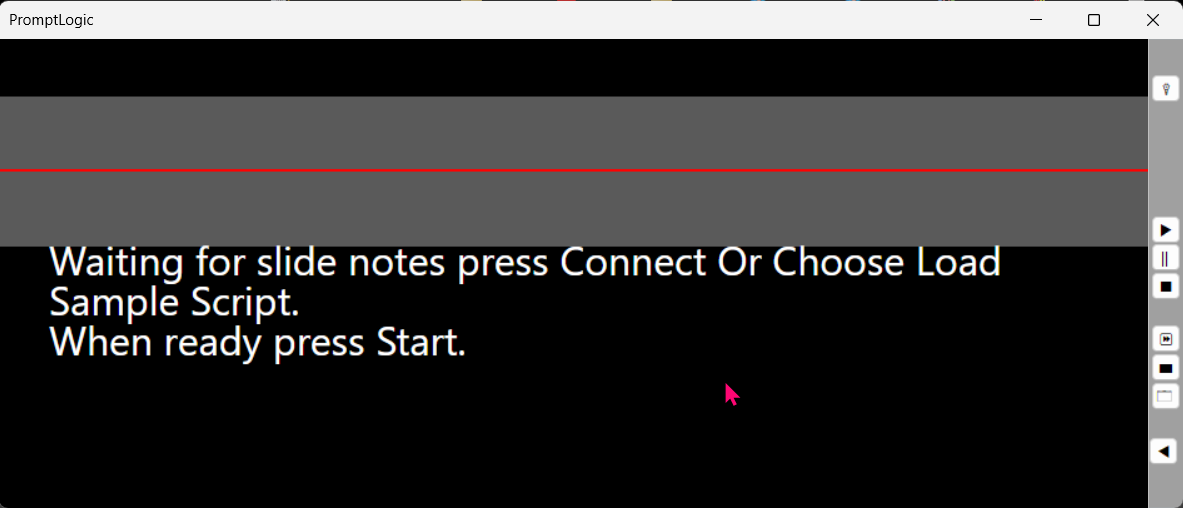
Task: Click the "Waiting for slide notes" text line
Action: (525, 263)
